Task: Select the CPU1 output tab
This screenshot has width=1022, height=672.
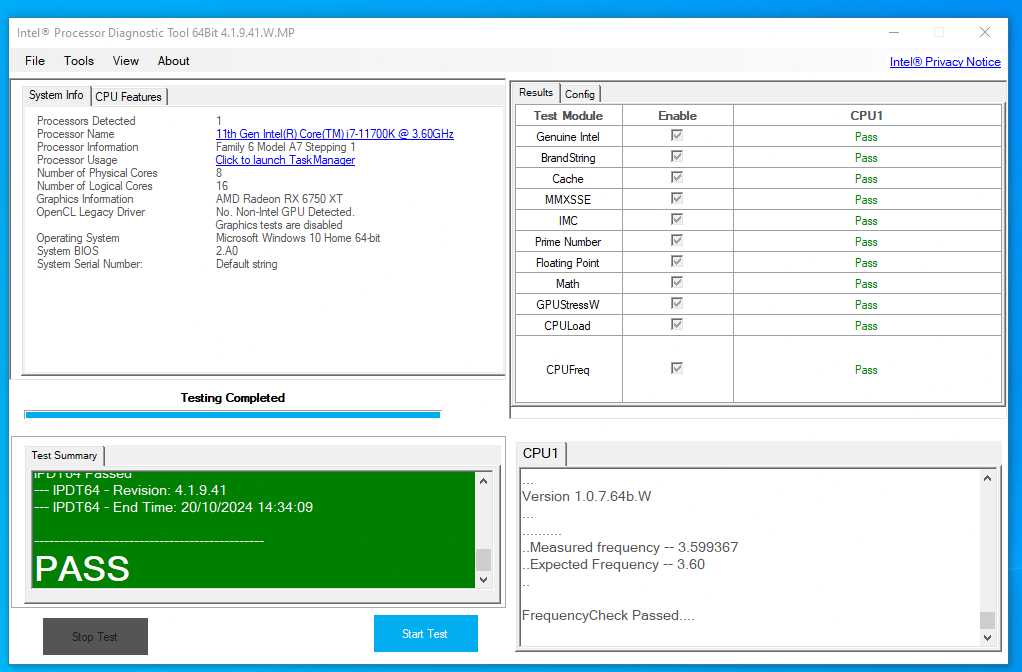Action: point(540,453)
